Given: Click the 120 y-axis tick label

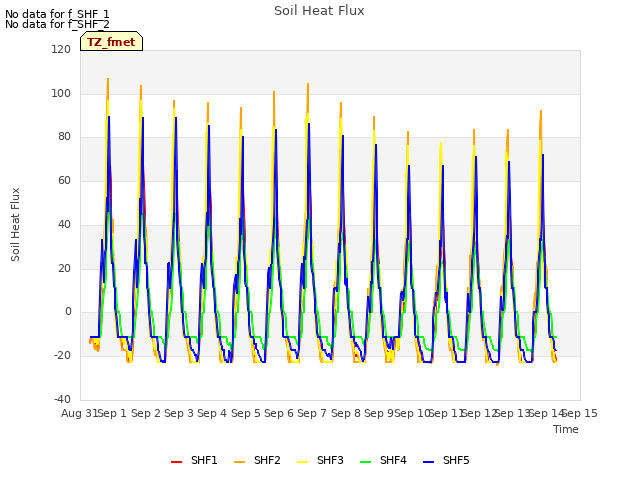Looking at the screenshot, I should coord(61,49).
